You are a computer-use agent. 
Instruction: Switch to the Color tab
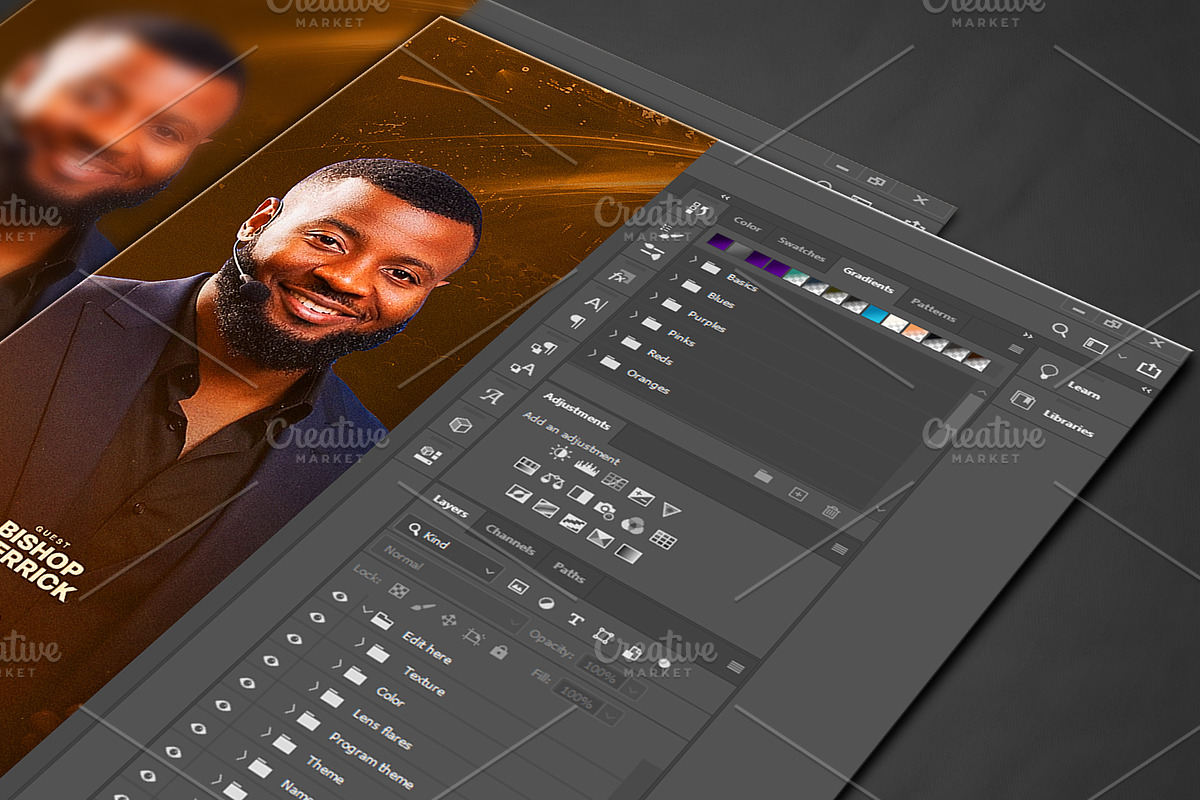click(x=747, y=223)
